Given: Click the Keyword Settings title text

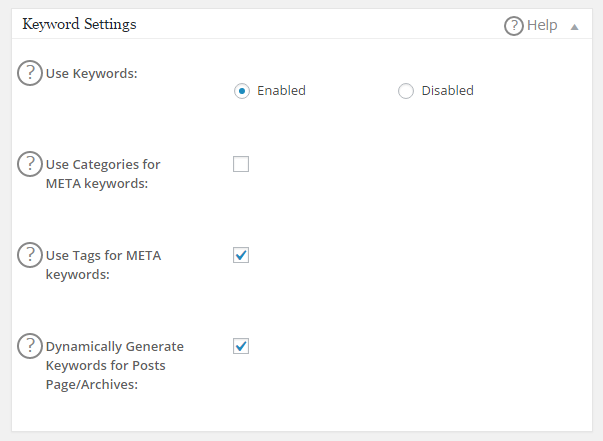Looking at the screenshot, I should [x=79, y=24].
